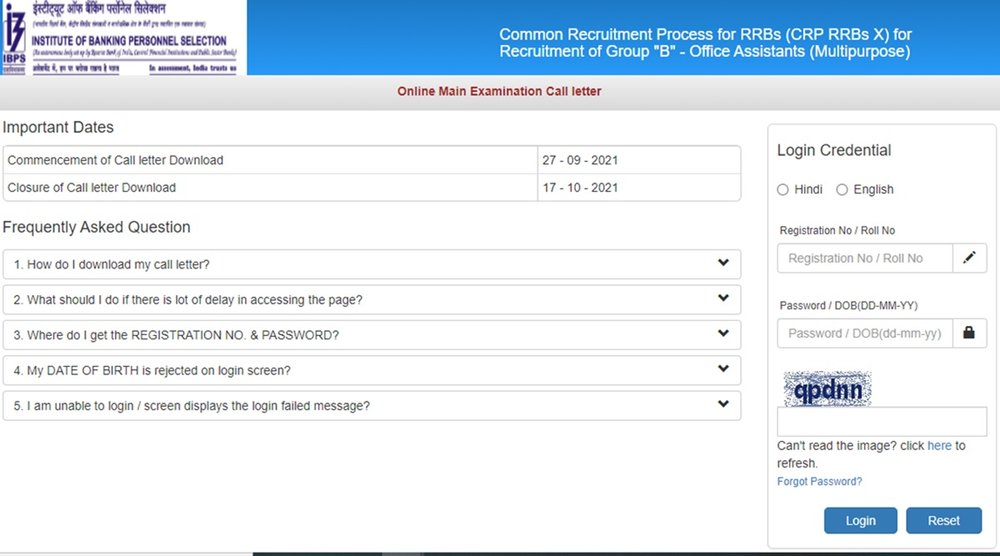Image resolution: width=1000 pixels, height=556 pixels.
Task: Click the captcha image showing qpdnn
Action: 827,389
